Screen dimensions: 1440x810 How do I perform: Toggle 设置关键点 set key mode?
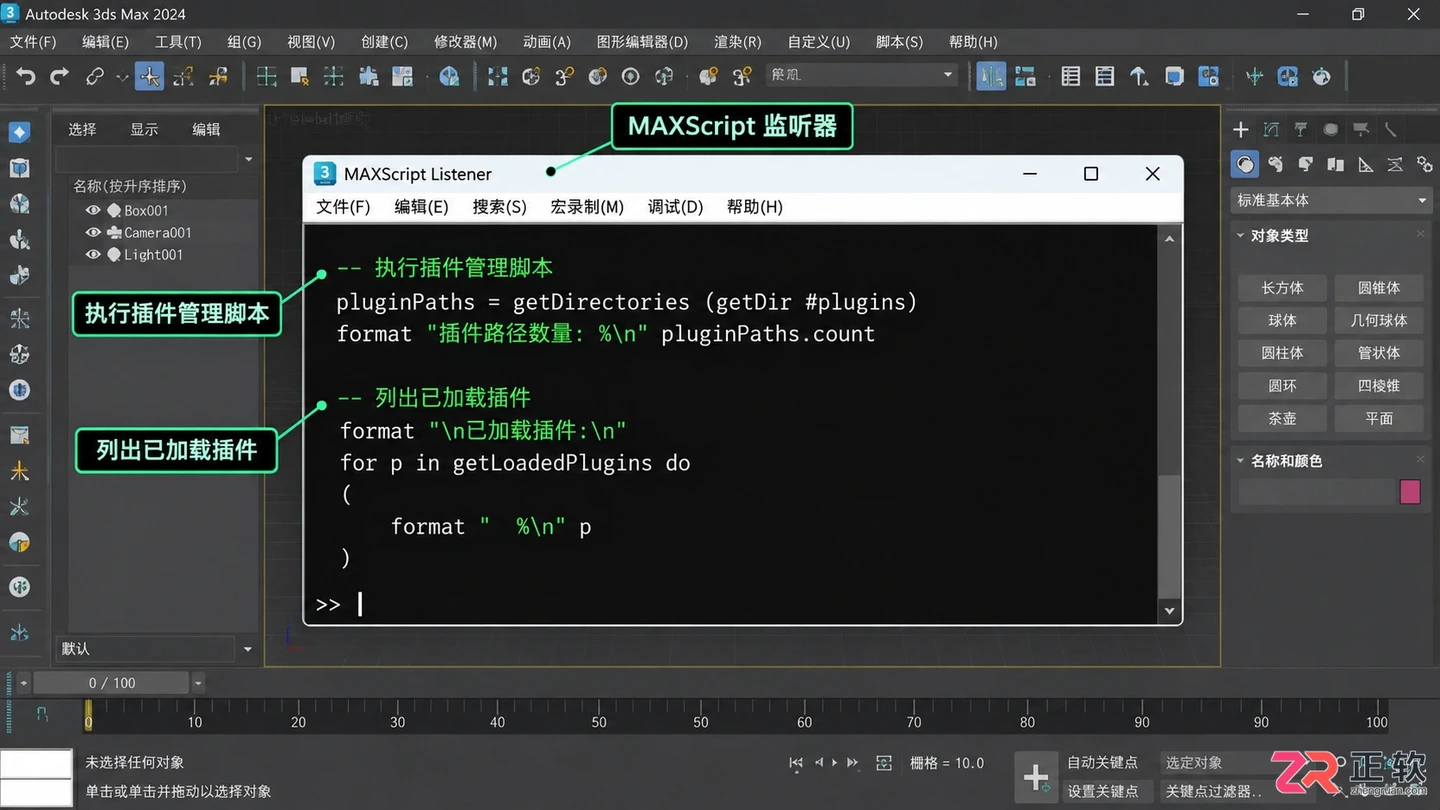tap(1102, 791)
